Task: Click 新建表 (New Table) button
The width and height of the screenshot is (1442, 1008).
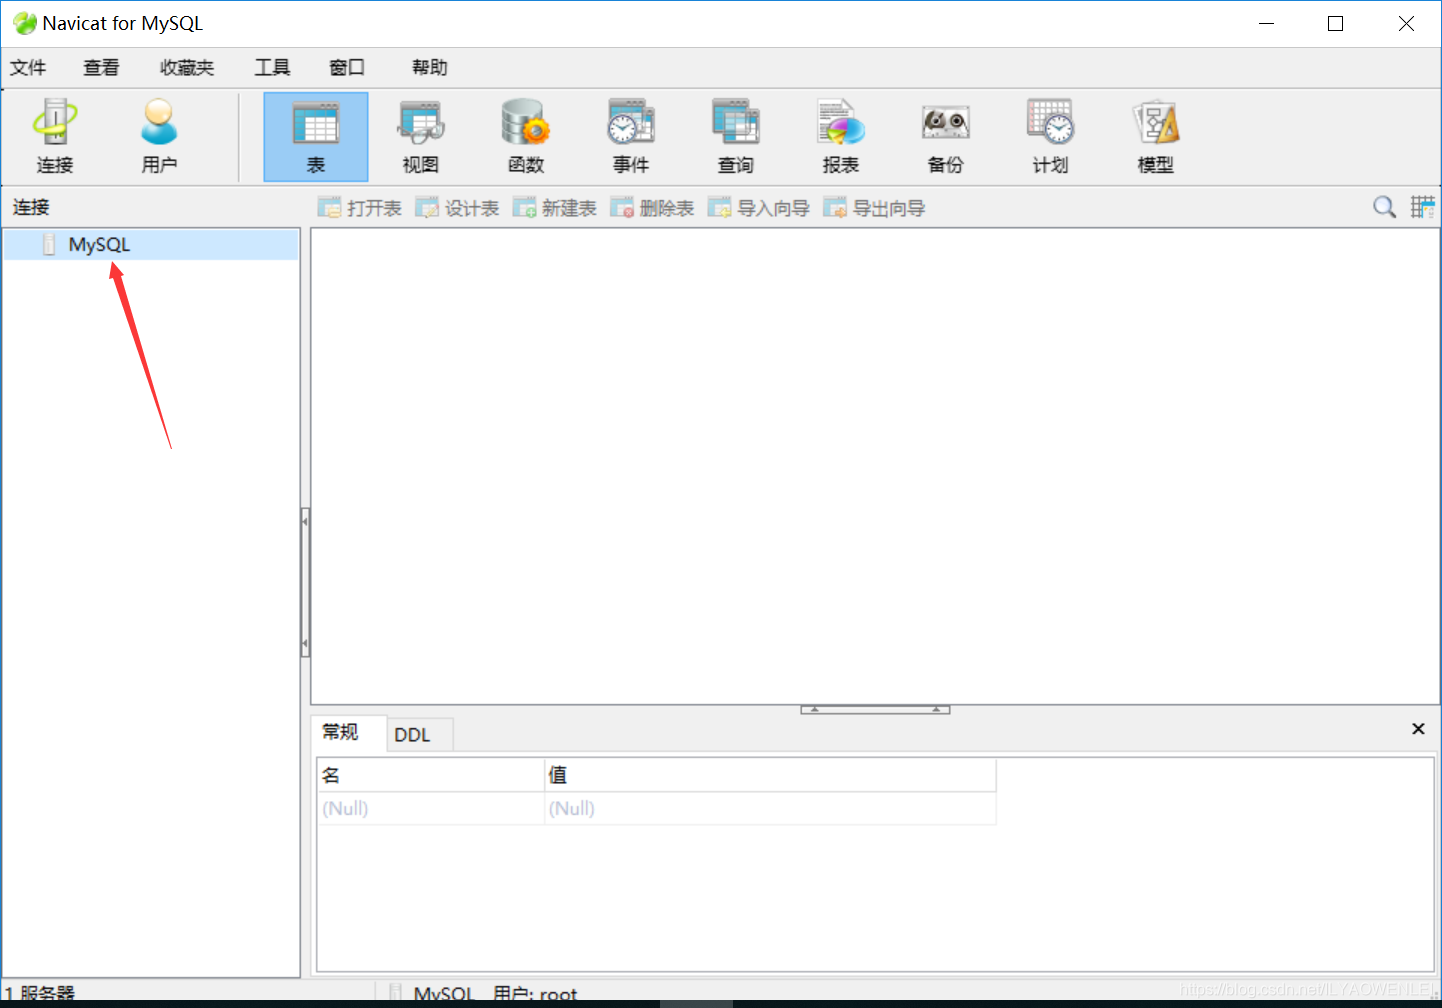Action: click(x=554, y=208)
